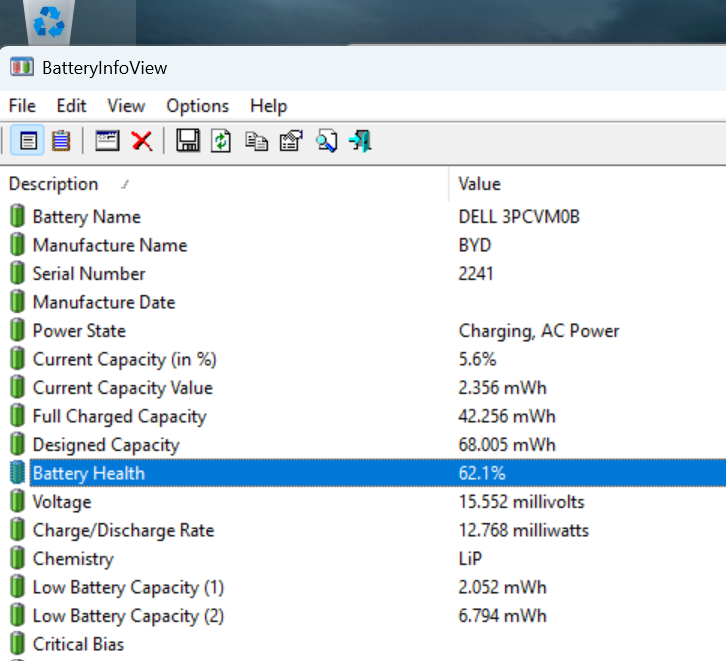Screen dimensions: 726x661
Task: Select the Charge/Discharge Rate row
Action: [363, 530]
